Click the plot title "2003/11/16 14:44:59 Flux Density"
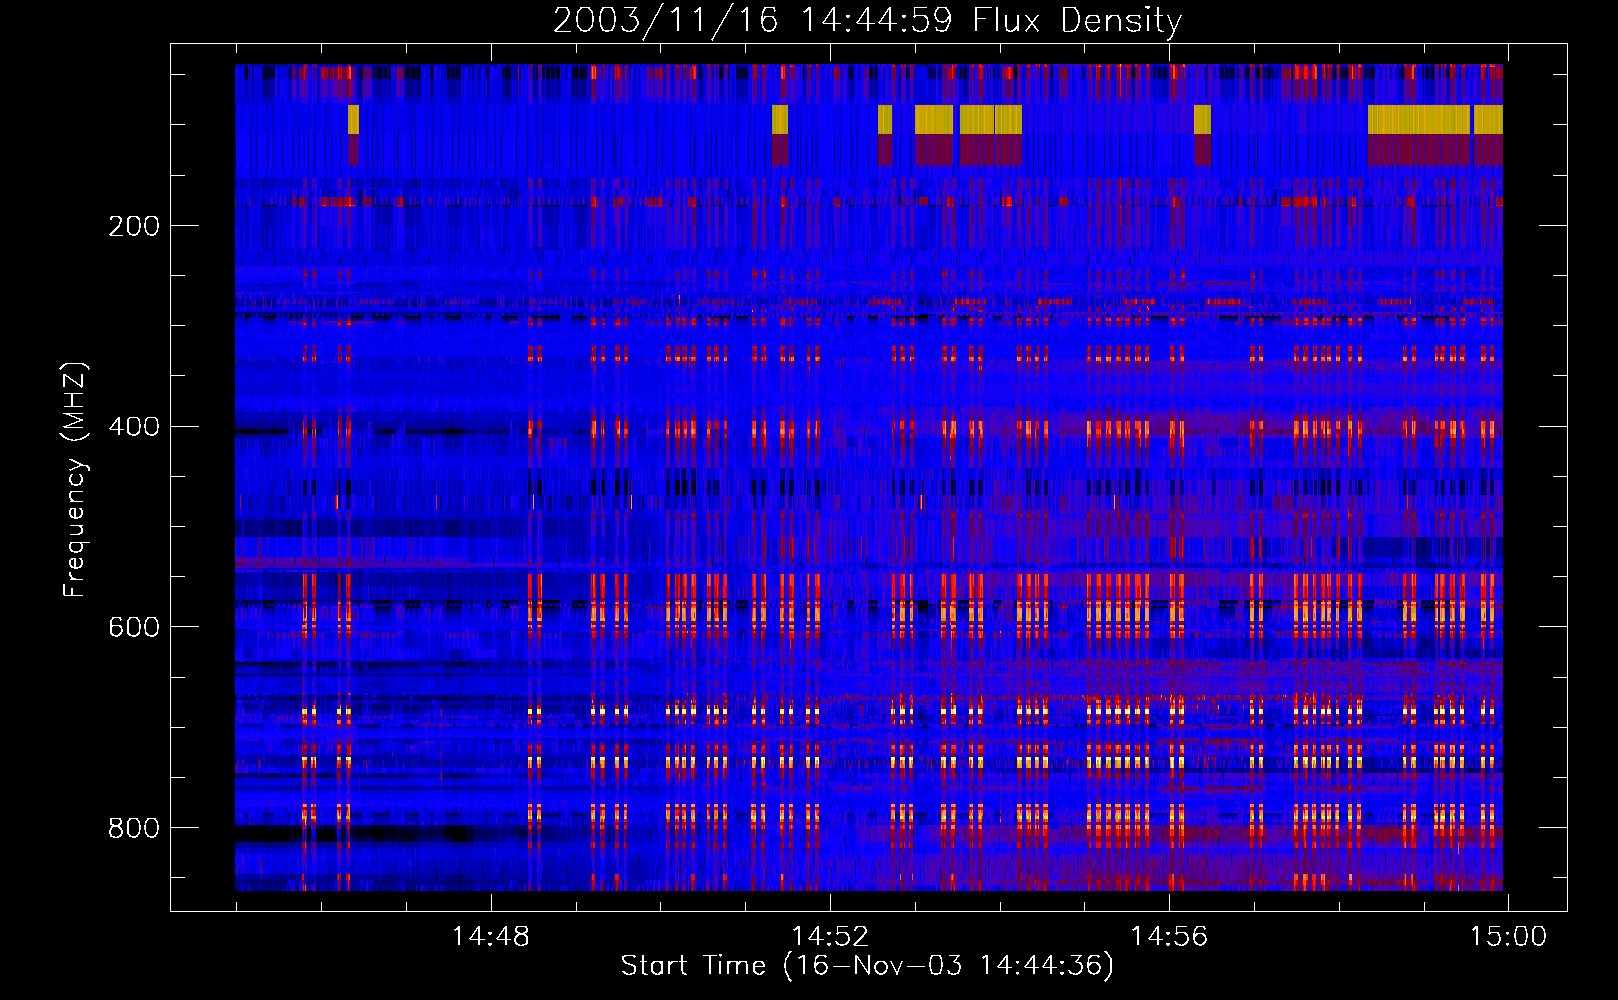This screenshot has width=1618, height=1000. pyautogui.click(x=868, y=20)
